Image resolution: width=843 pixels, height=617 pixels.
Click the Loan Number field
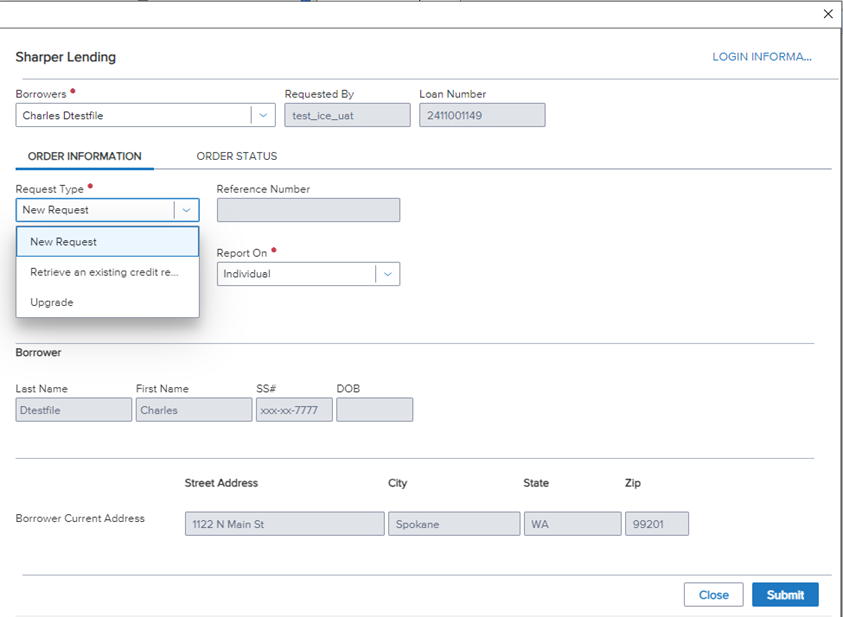(x=482, y=115)
